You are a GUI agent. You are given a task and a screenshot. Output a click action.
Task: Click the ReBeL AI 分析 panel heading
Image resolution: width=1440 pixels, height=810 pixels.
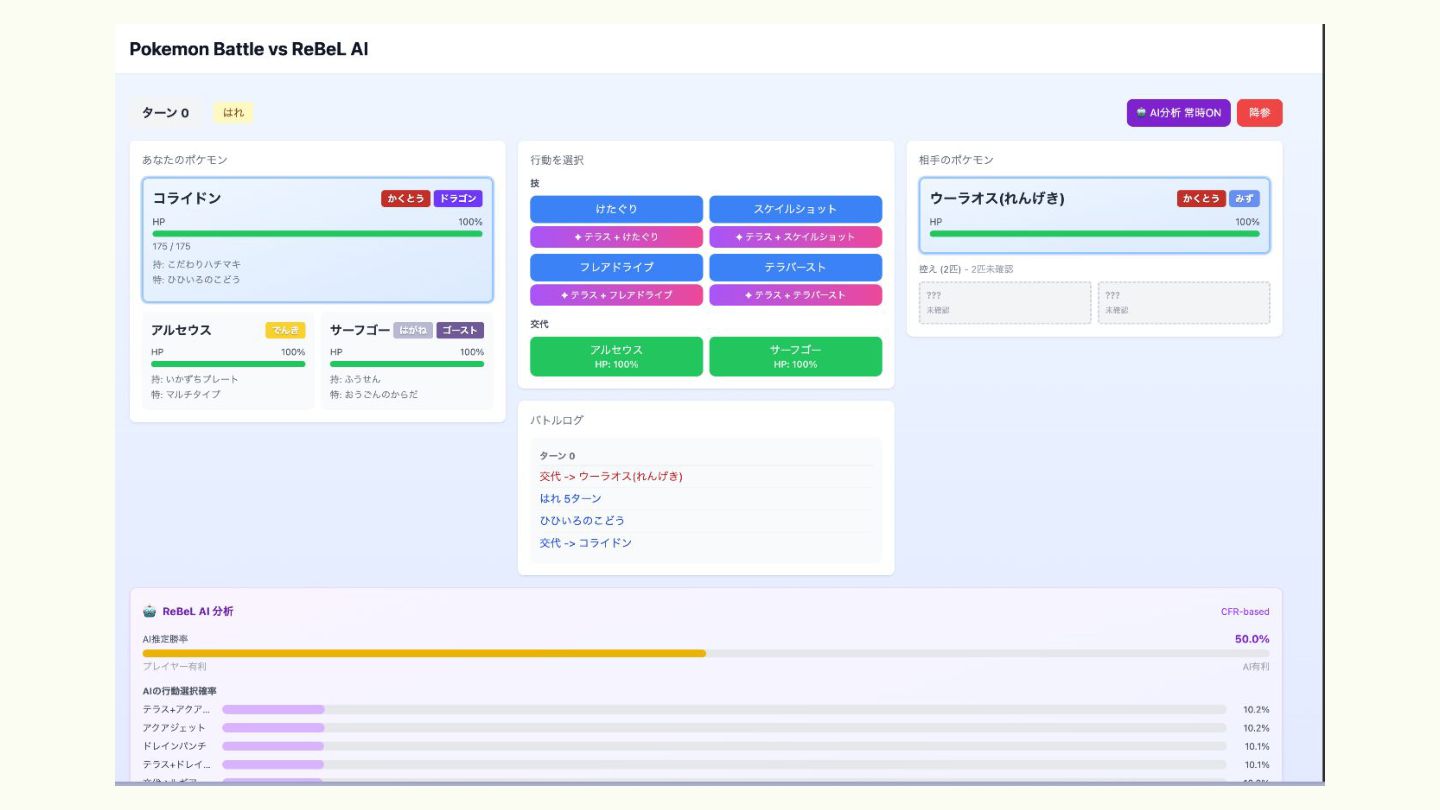(x=197, y=611)
